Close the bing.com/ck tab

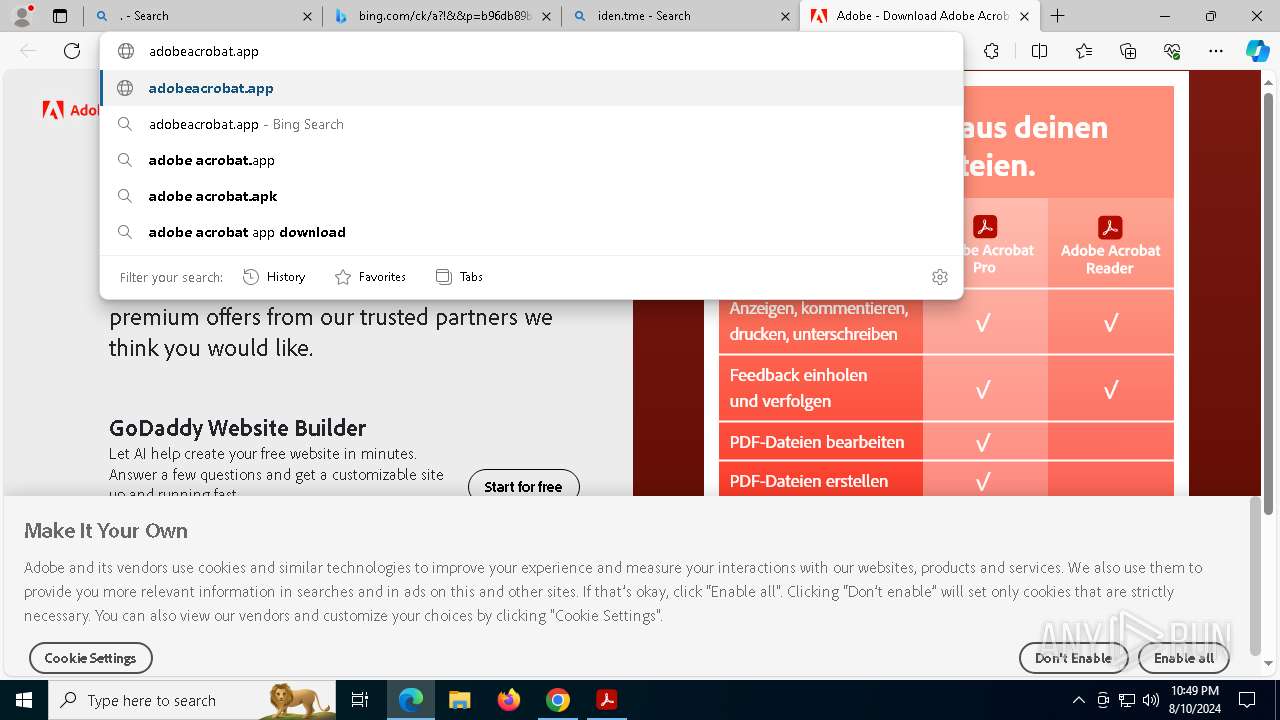tap(546, 16)
